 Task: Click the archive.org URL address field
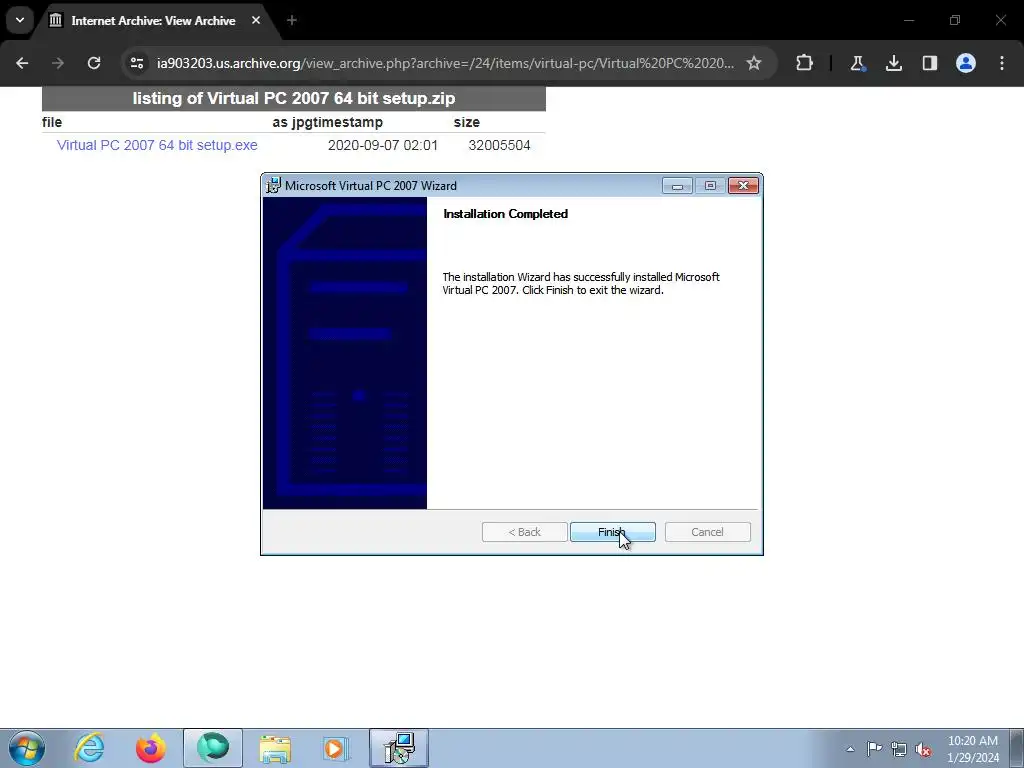pyautogui.click(x=445, y=63)
